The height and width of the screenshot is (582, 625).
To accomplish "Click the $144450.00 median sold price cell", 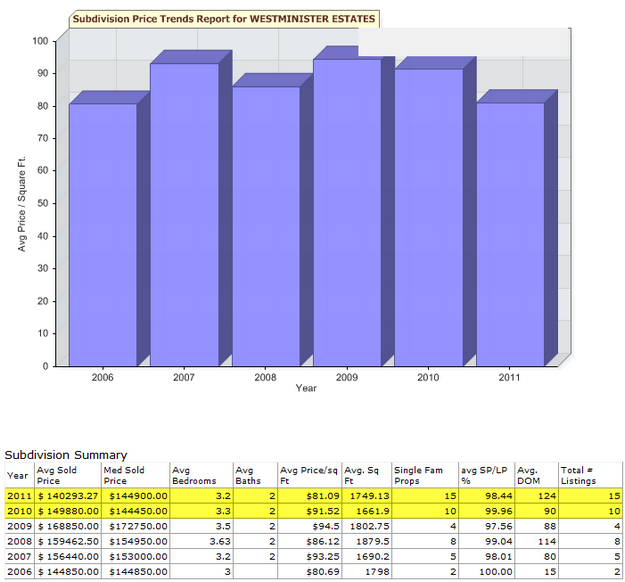I will point(136,511).
